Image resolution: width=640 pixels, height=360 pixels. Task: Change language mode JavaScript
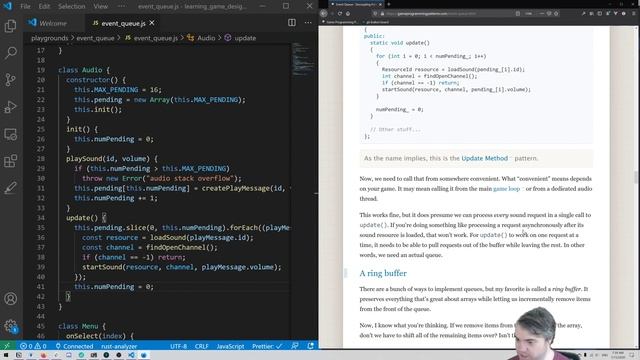coord(230,346)
